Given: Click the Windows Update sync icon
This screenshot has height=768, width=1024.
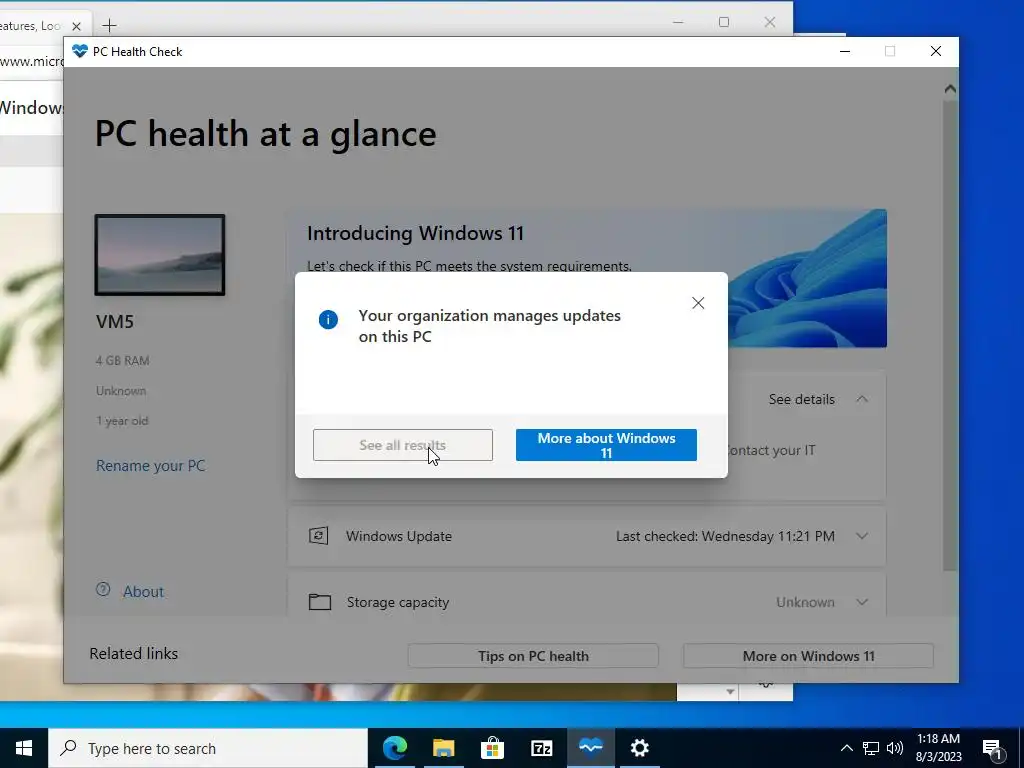Looking at the screenshot, I should [319, 536].
